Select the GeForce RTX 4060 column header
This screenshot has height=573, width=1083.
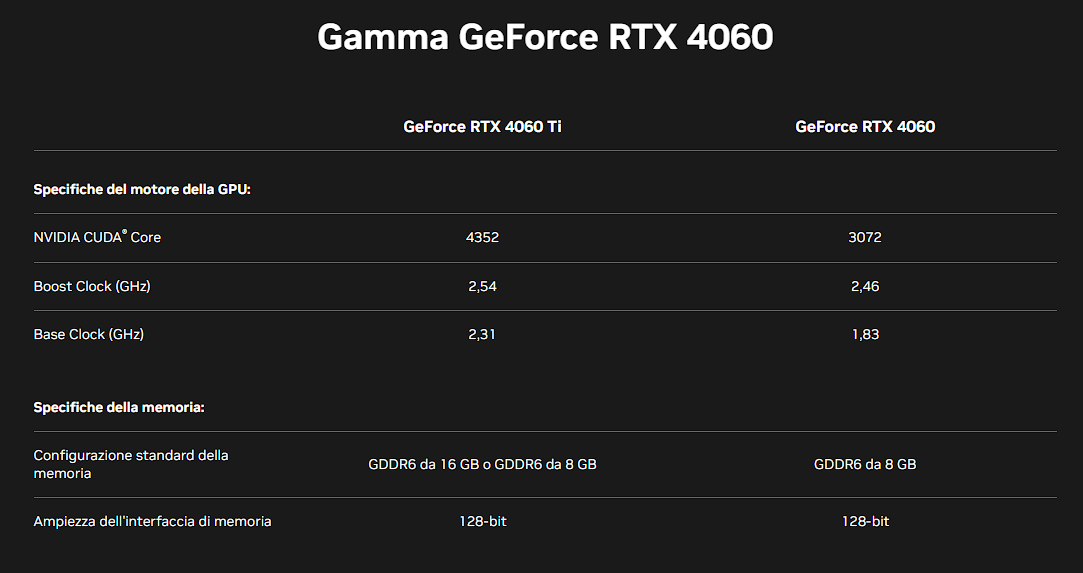865,126
